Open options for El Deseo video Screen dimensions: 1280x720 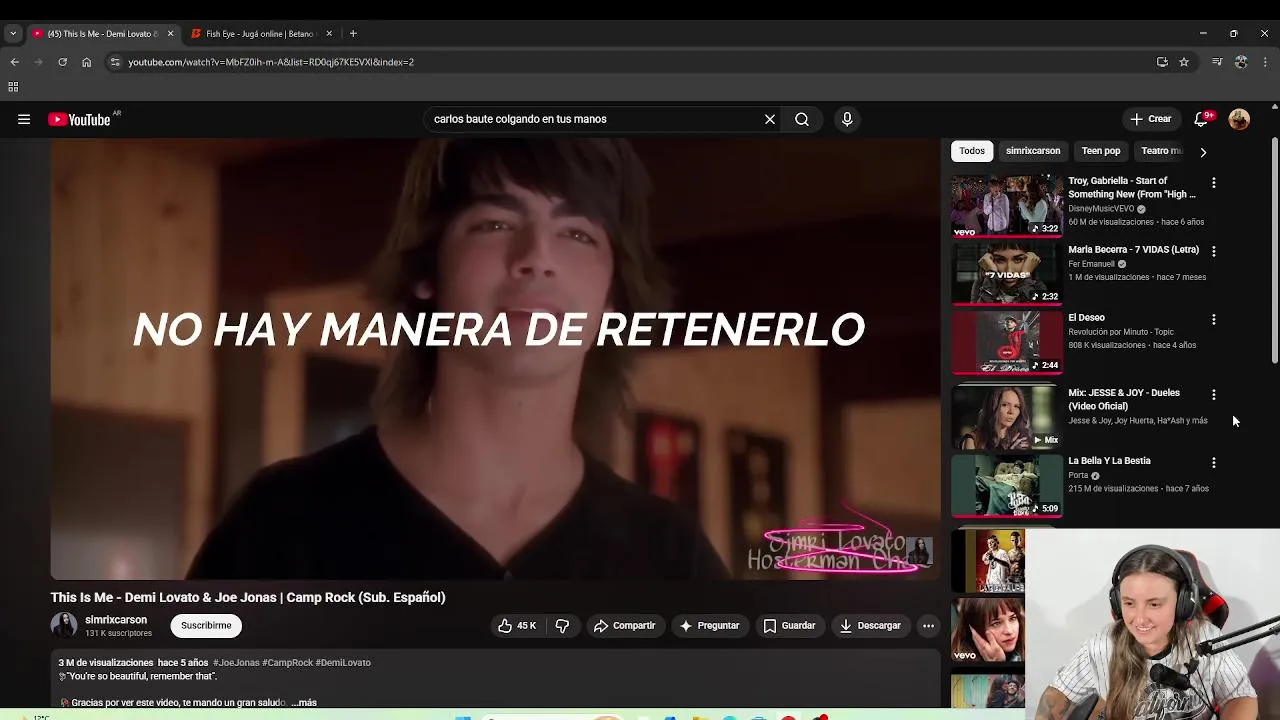point(1214,319)
